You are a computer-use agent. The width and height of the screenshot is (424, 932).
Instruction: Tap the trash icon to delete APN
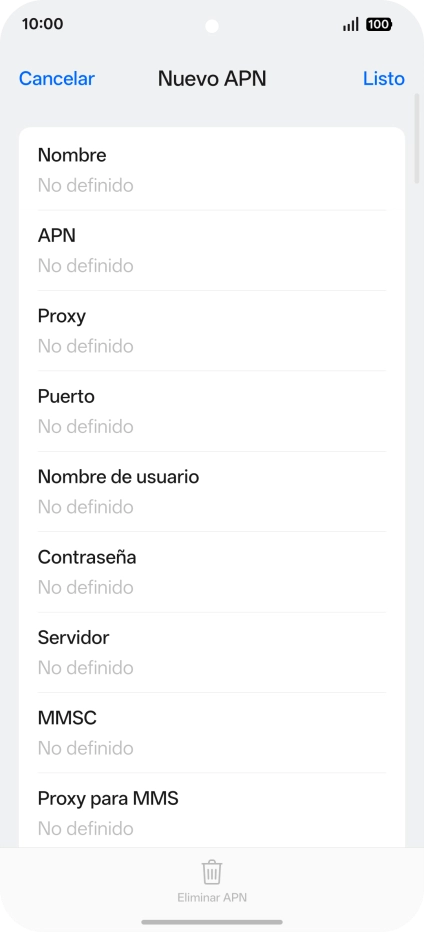tap(212, 872)
